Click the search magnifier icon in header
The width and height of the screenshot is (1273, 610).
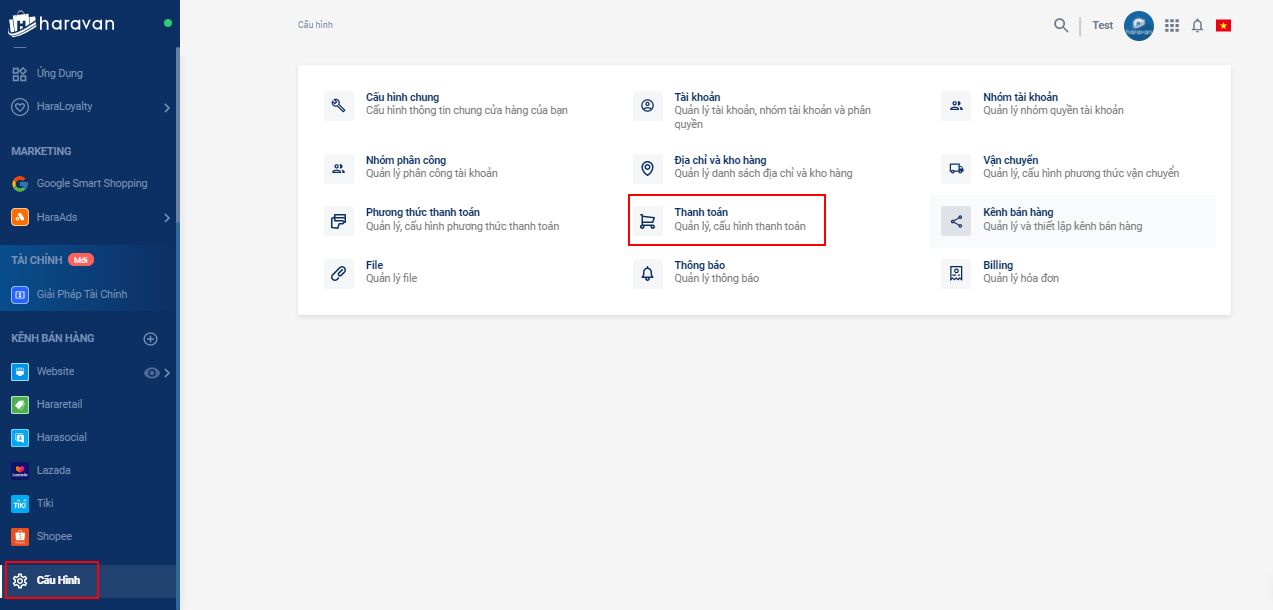(x=1061, y=26)
